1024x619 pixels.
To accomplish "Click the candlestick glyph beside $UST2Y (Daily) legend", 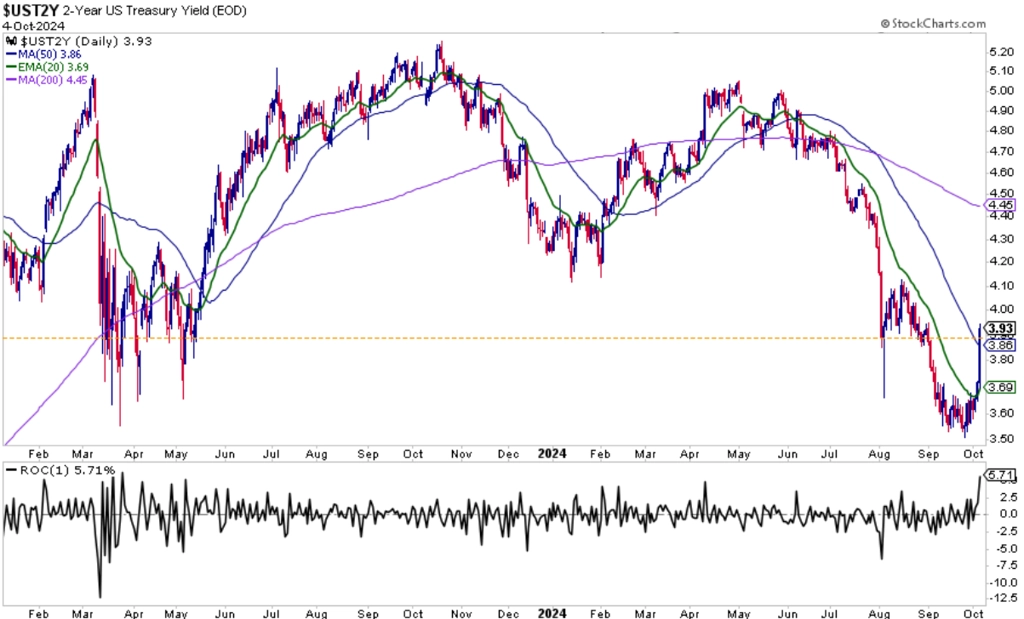I will [10, 41].
